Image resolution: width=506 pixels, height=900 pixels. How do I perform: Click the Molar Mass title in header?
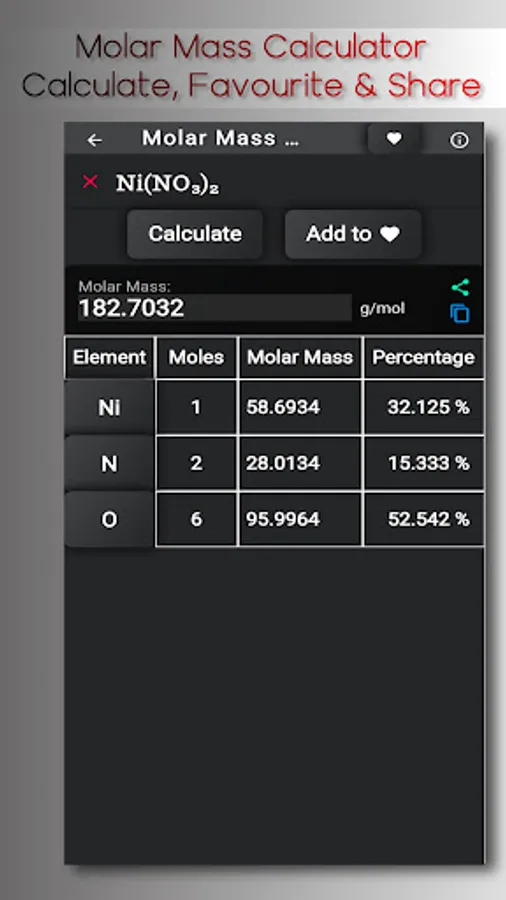[x=220, y=138]
